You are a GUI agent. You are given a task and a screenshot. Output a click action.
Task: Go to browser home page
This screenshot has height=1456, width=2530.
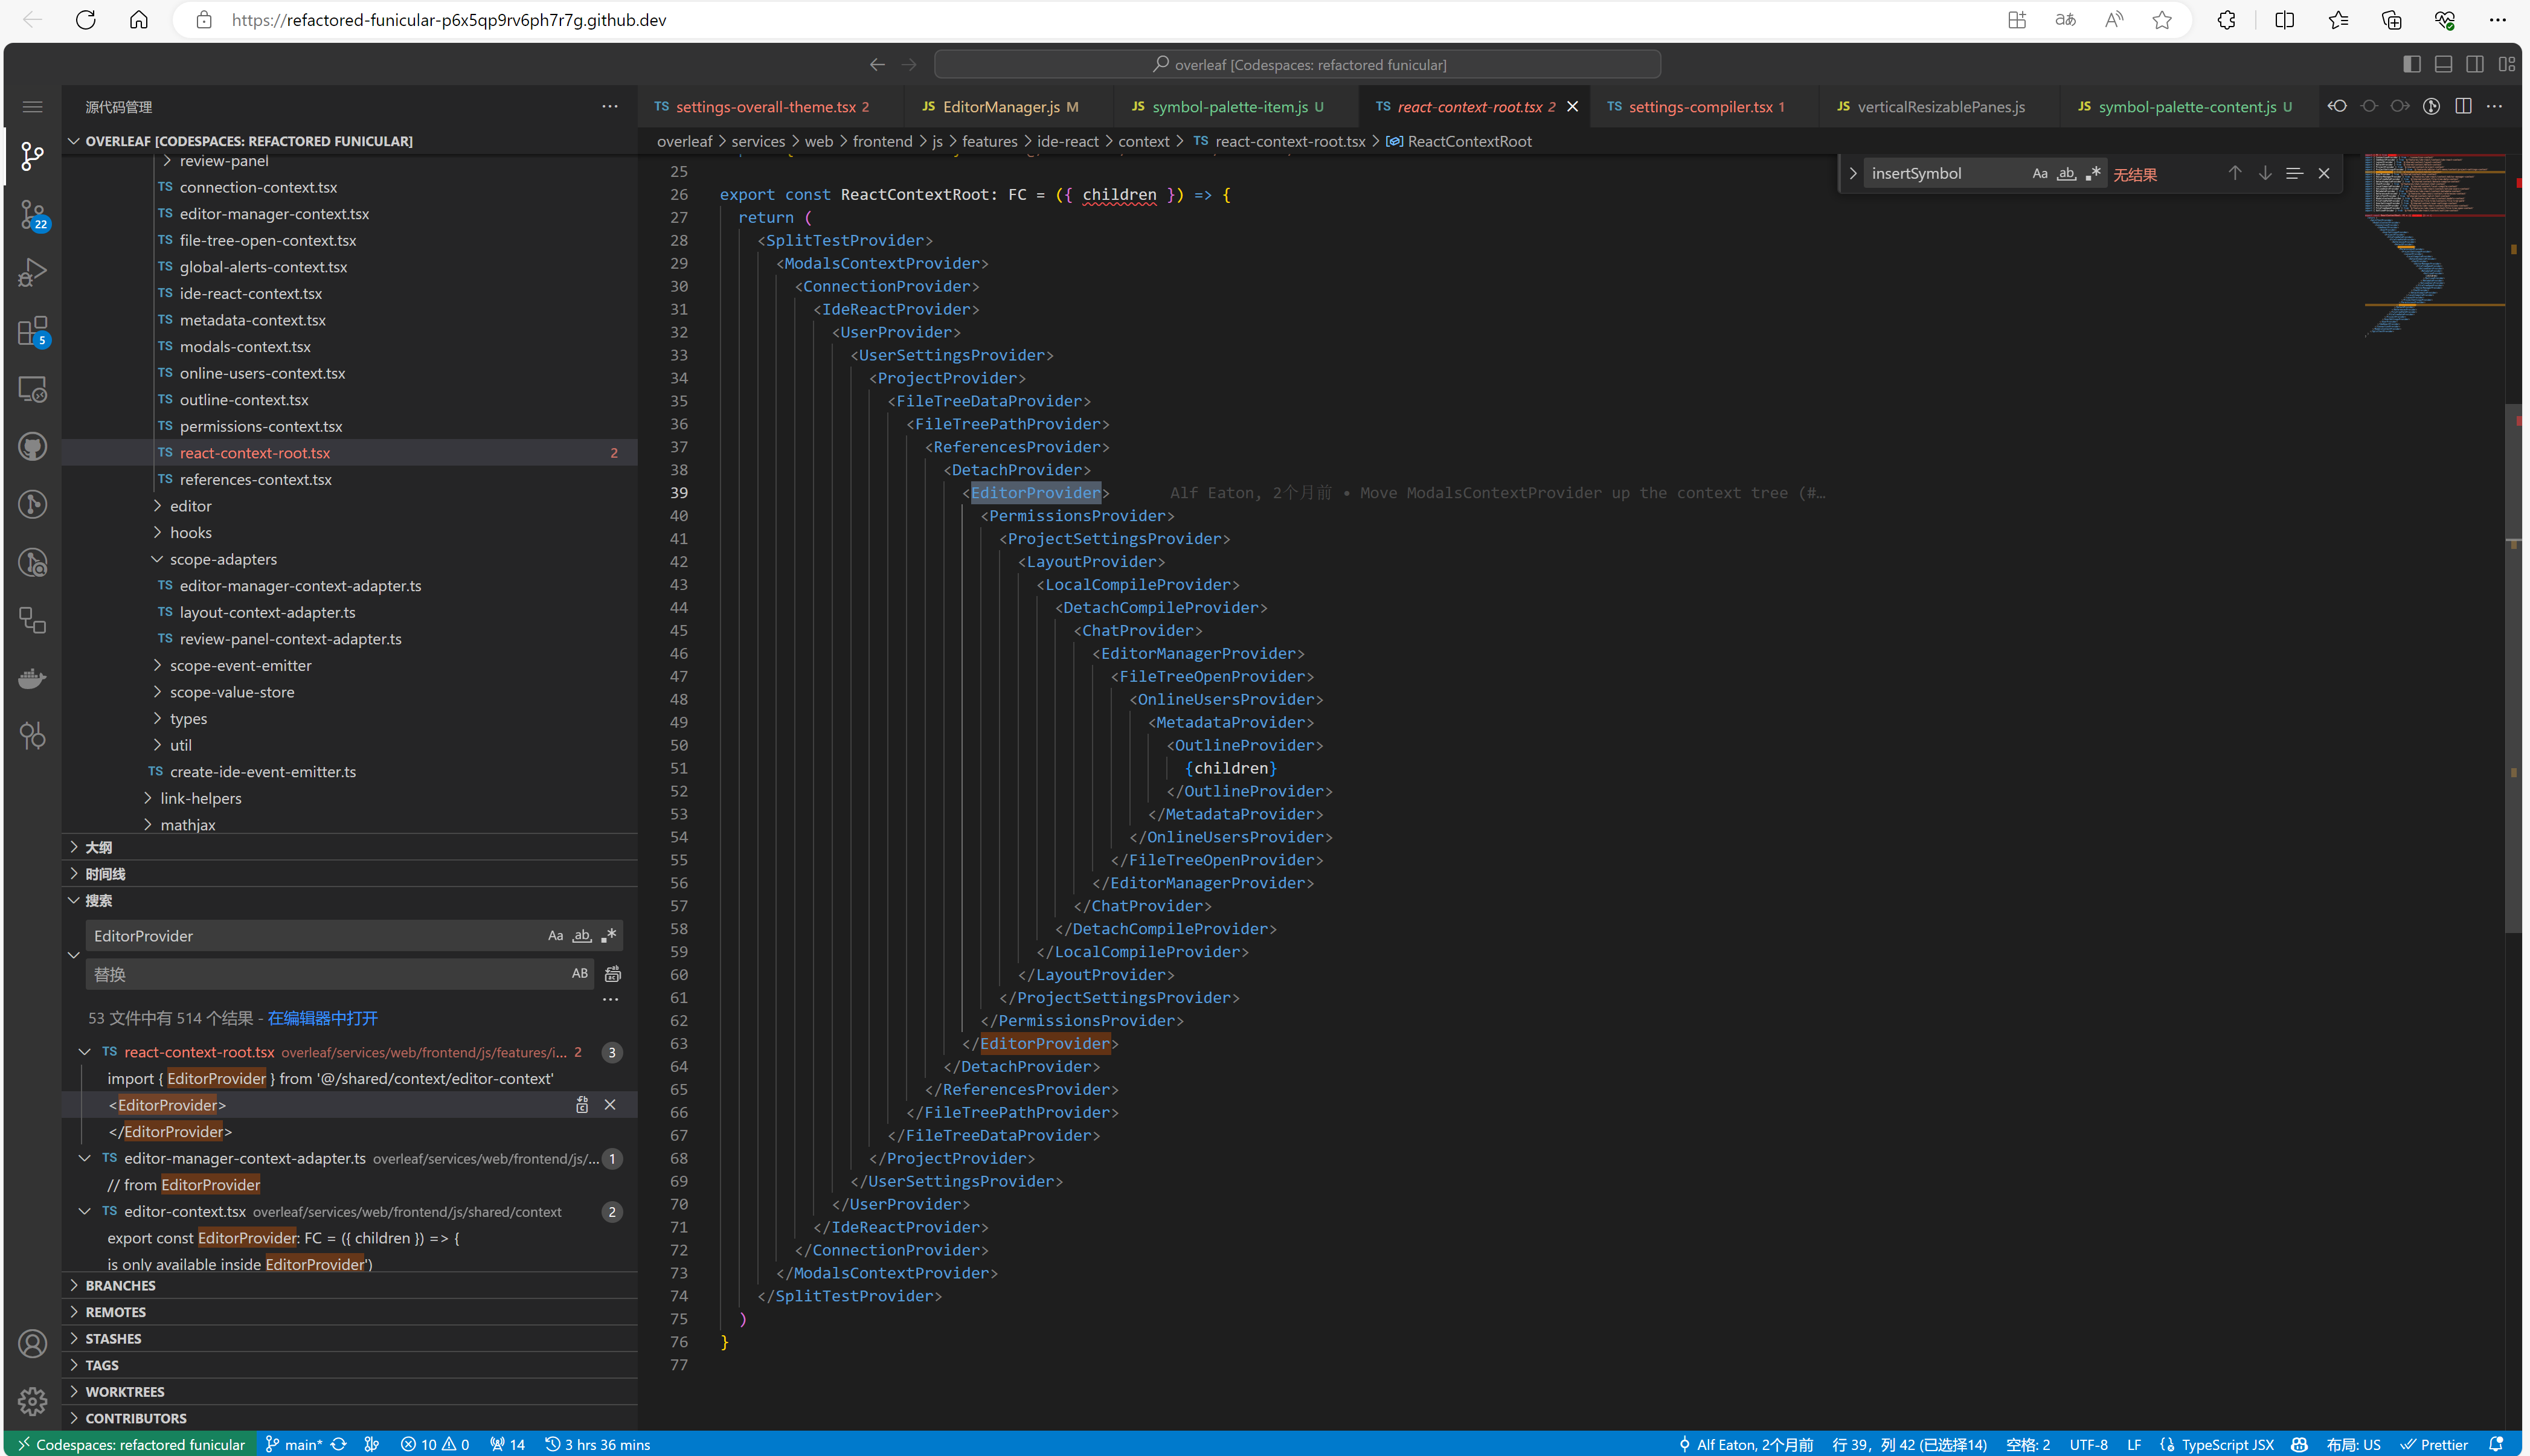[139, 20]
